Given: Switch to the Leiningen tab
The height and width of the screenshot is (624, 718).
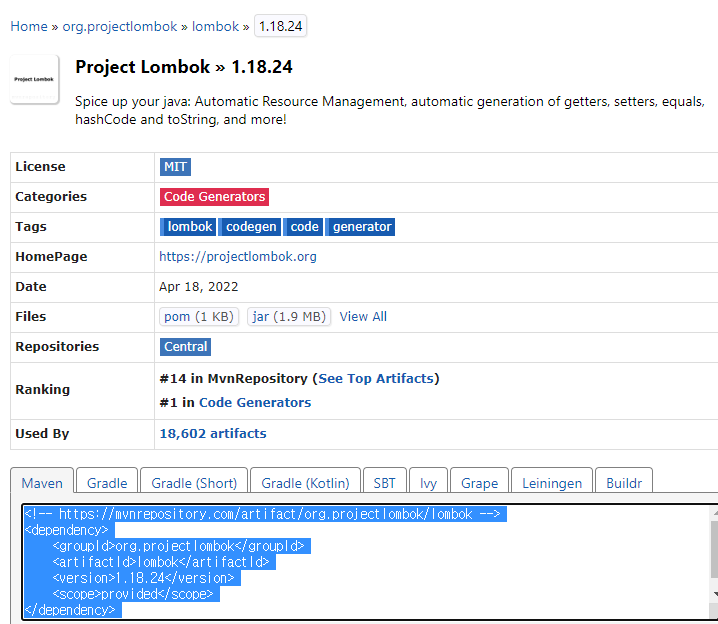Looking at the screenshot, I should (552, 483).
